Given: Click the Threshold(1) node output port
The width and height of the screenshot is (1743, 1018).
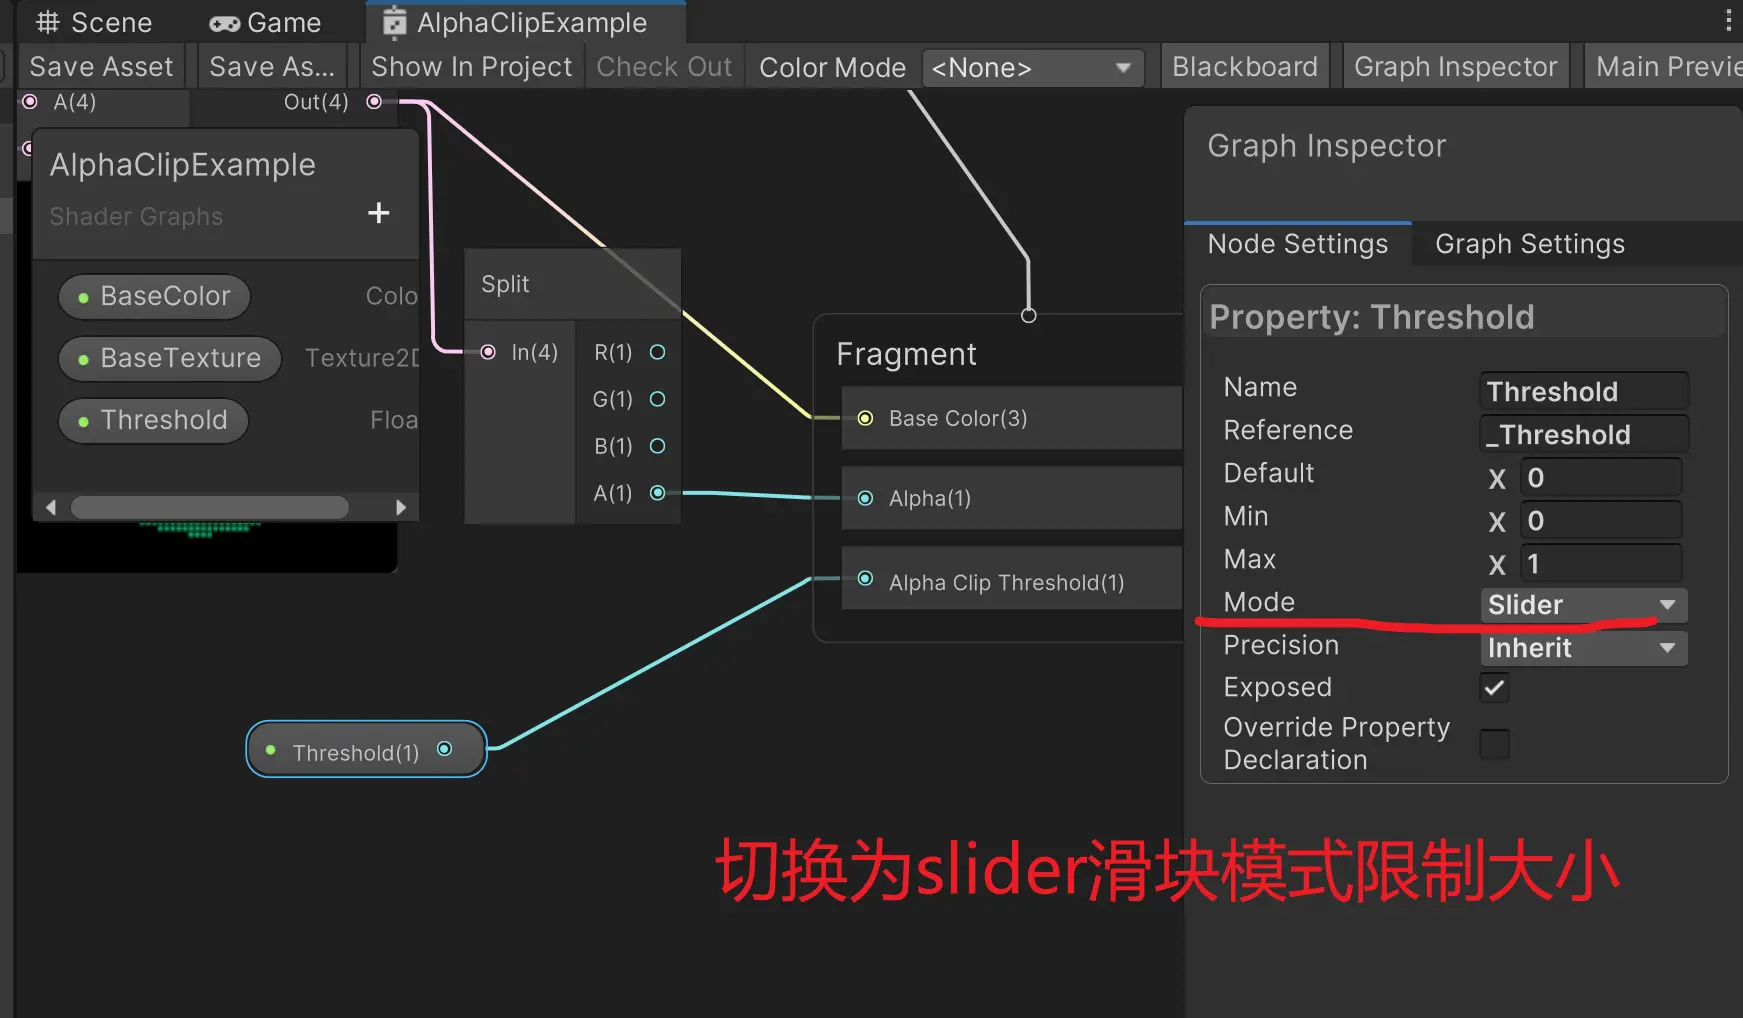Looking at the screenshot, I should [x=445, y=749].
